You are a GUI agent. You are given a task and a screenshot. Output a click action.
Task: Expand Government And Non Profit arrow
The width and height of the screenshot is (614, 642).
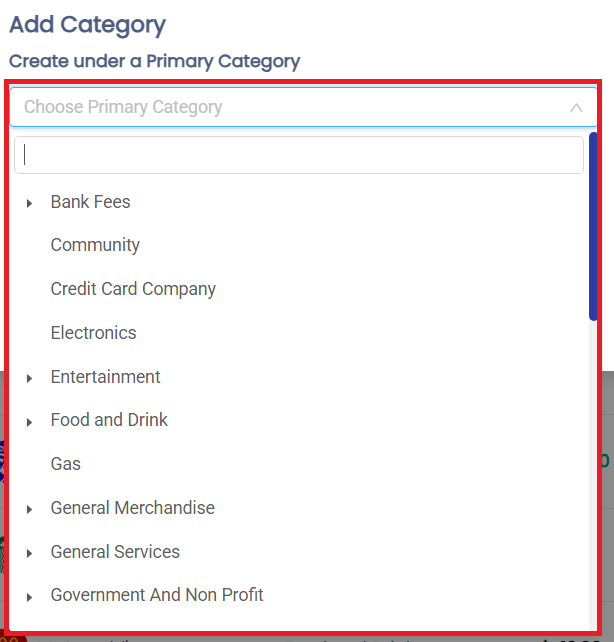(30, 597)
